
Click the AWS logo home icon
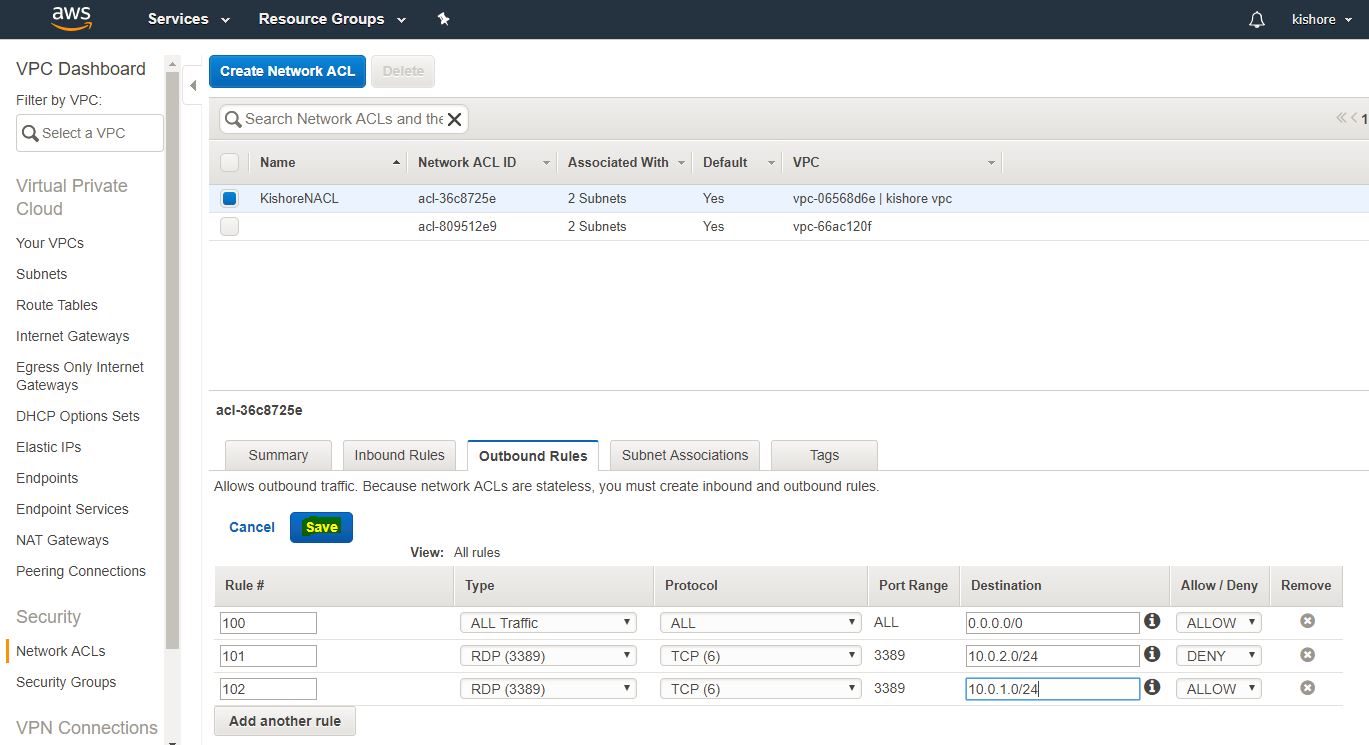click(x=71, y=18)
